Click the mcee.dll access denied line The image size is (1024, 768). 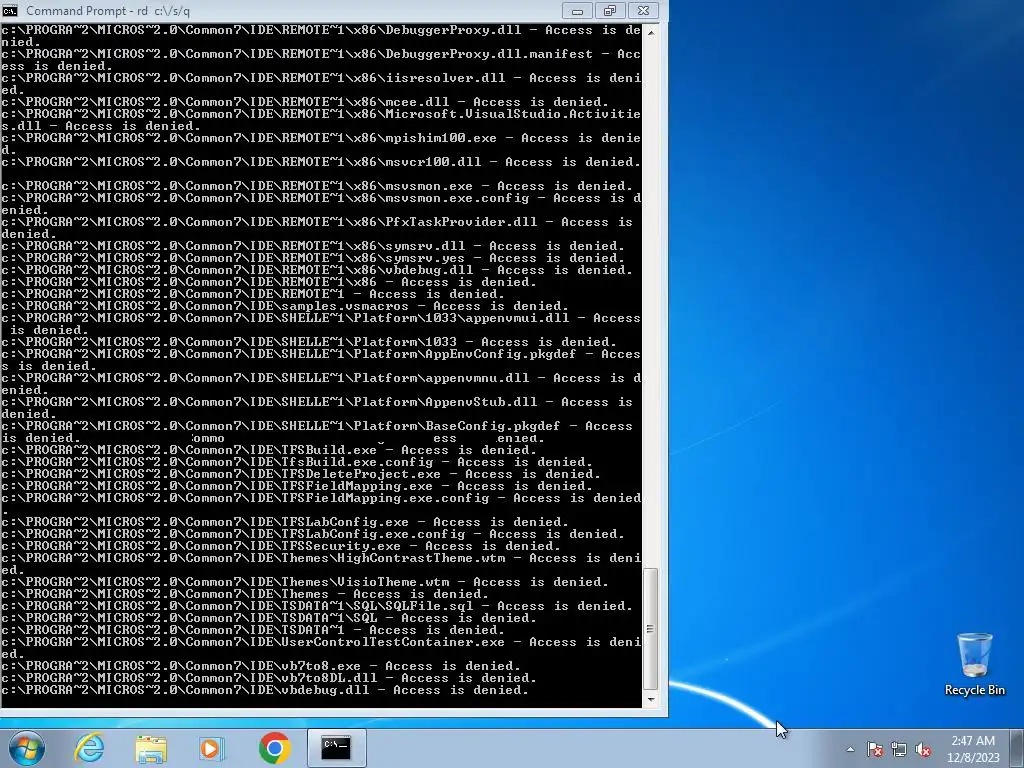(x=304, y=102)
